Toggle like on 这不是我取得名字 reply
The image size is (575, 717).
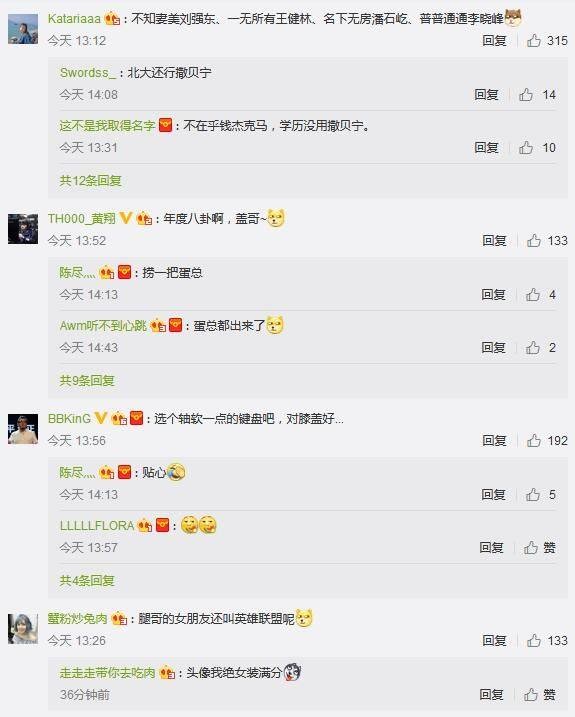(x=526, y=148)
